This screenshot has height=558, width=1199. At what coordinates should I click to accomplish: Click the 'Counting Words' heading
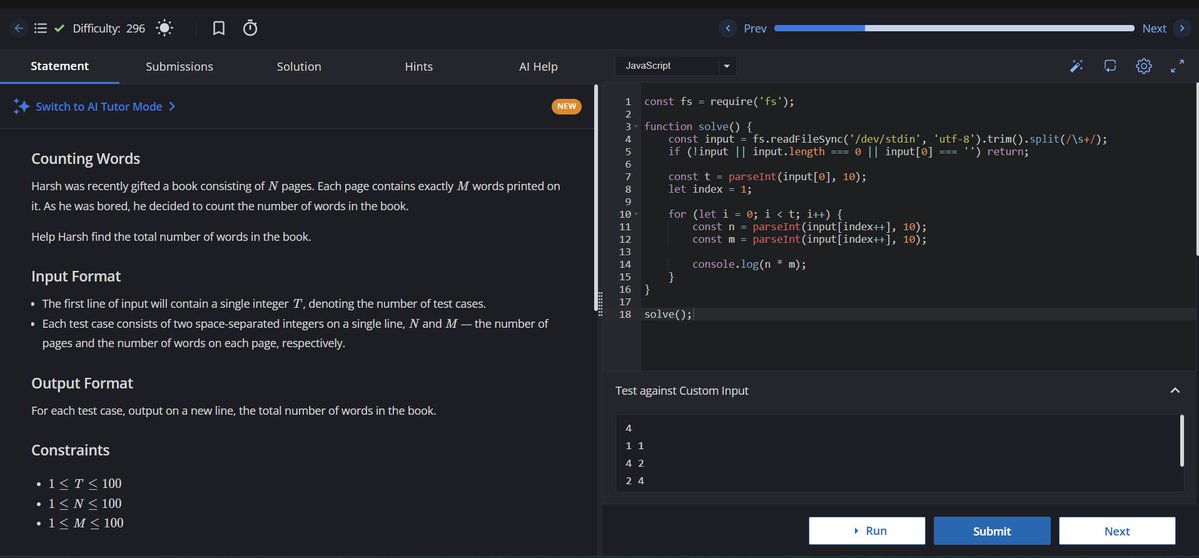tap(86, 159)
